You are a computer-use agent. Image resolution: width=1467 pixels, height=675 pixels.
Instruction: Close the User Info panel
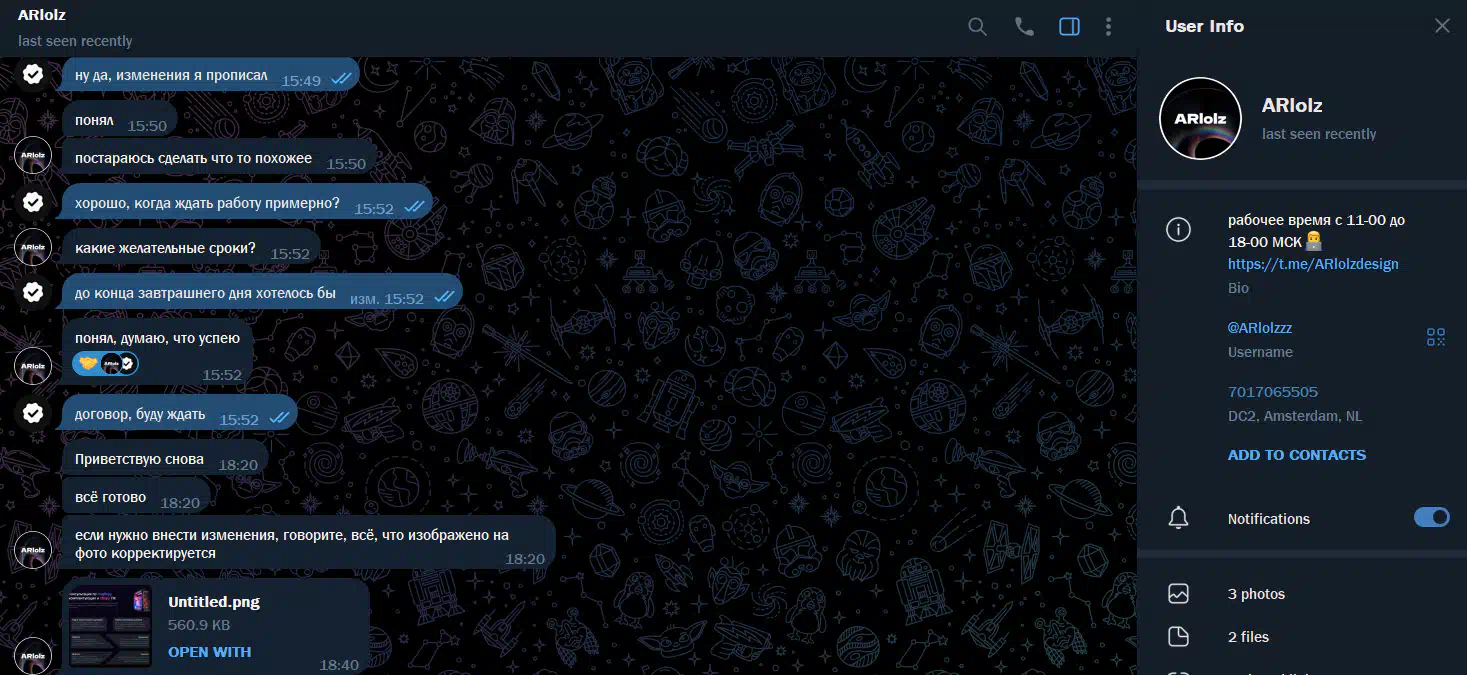pyautogui.click(x=1442, y=26)
